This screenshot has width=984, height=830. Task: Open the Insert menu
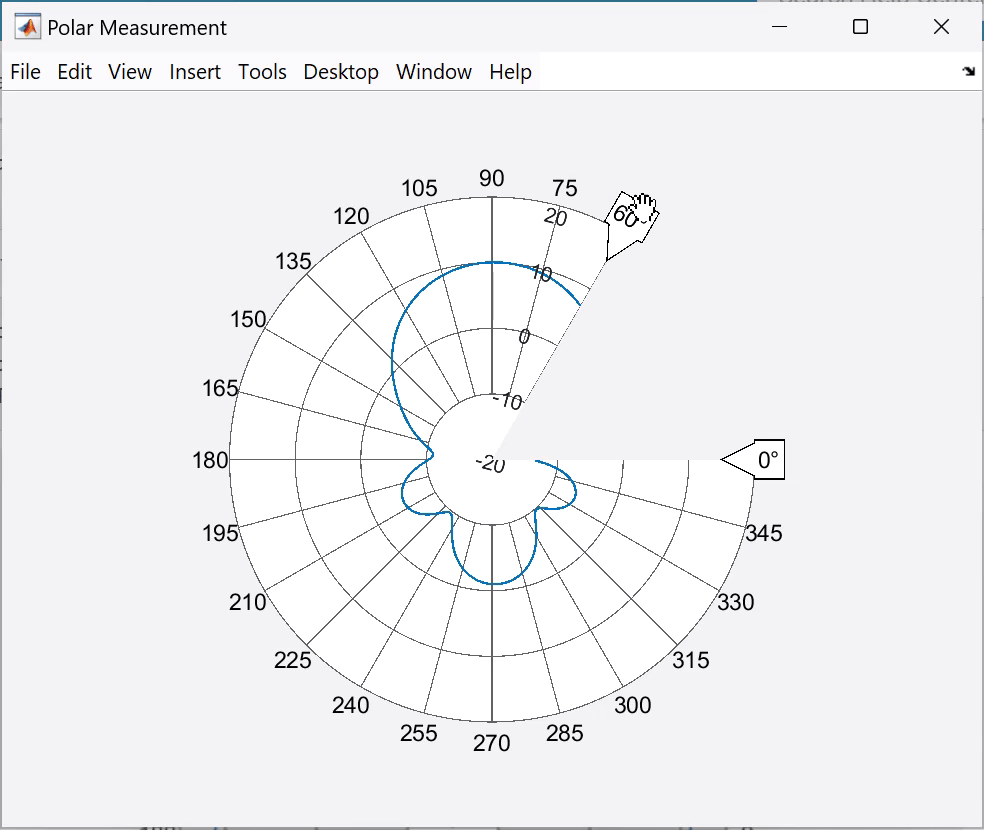(x=195, y=71)
